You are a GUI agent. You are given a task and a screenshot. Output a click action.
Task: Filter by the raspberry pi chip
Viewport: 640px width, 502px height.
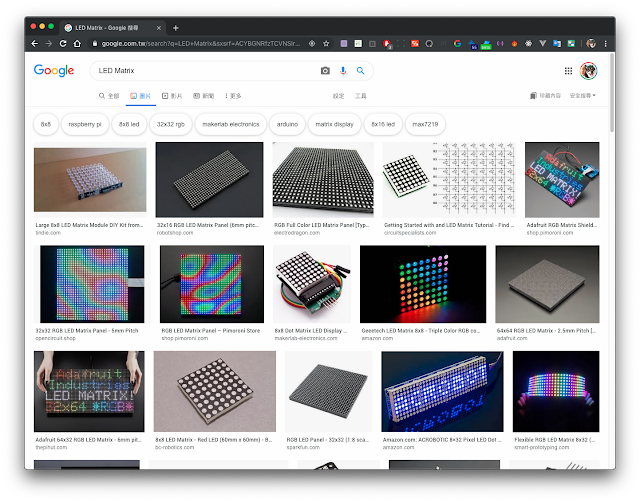tap(85, 124)
